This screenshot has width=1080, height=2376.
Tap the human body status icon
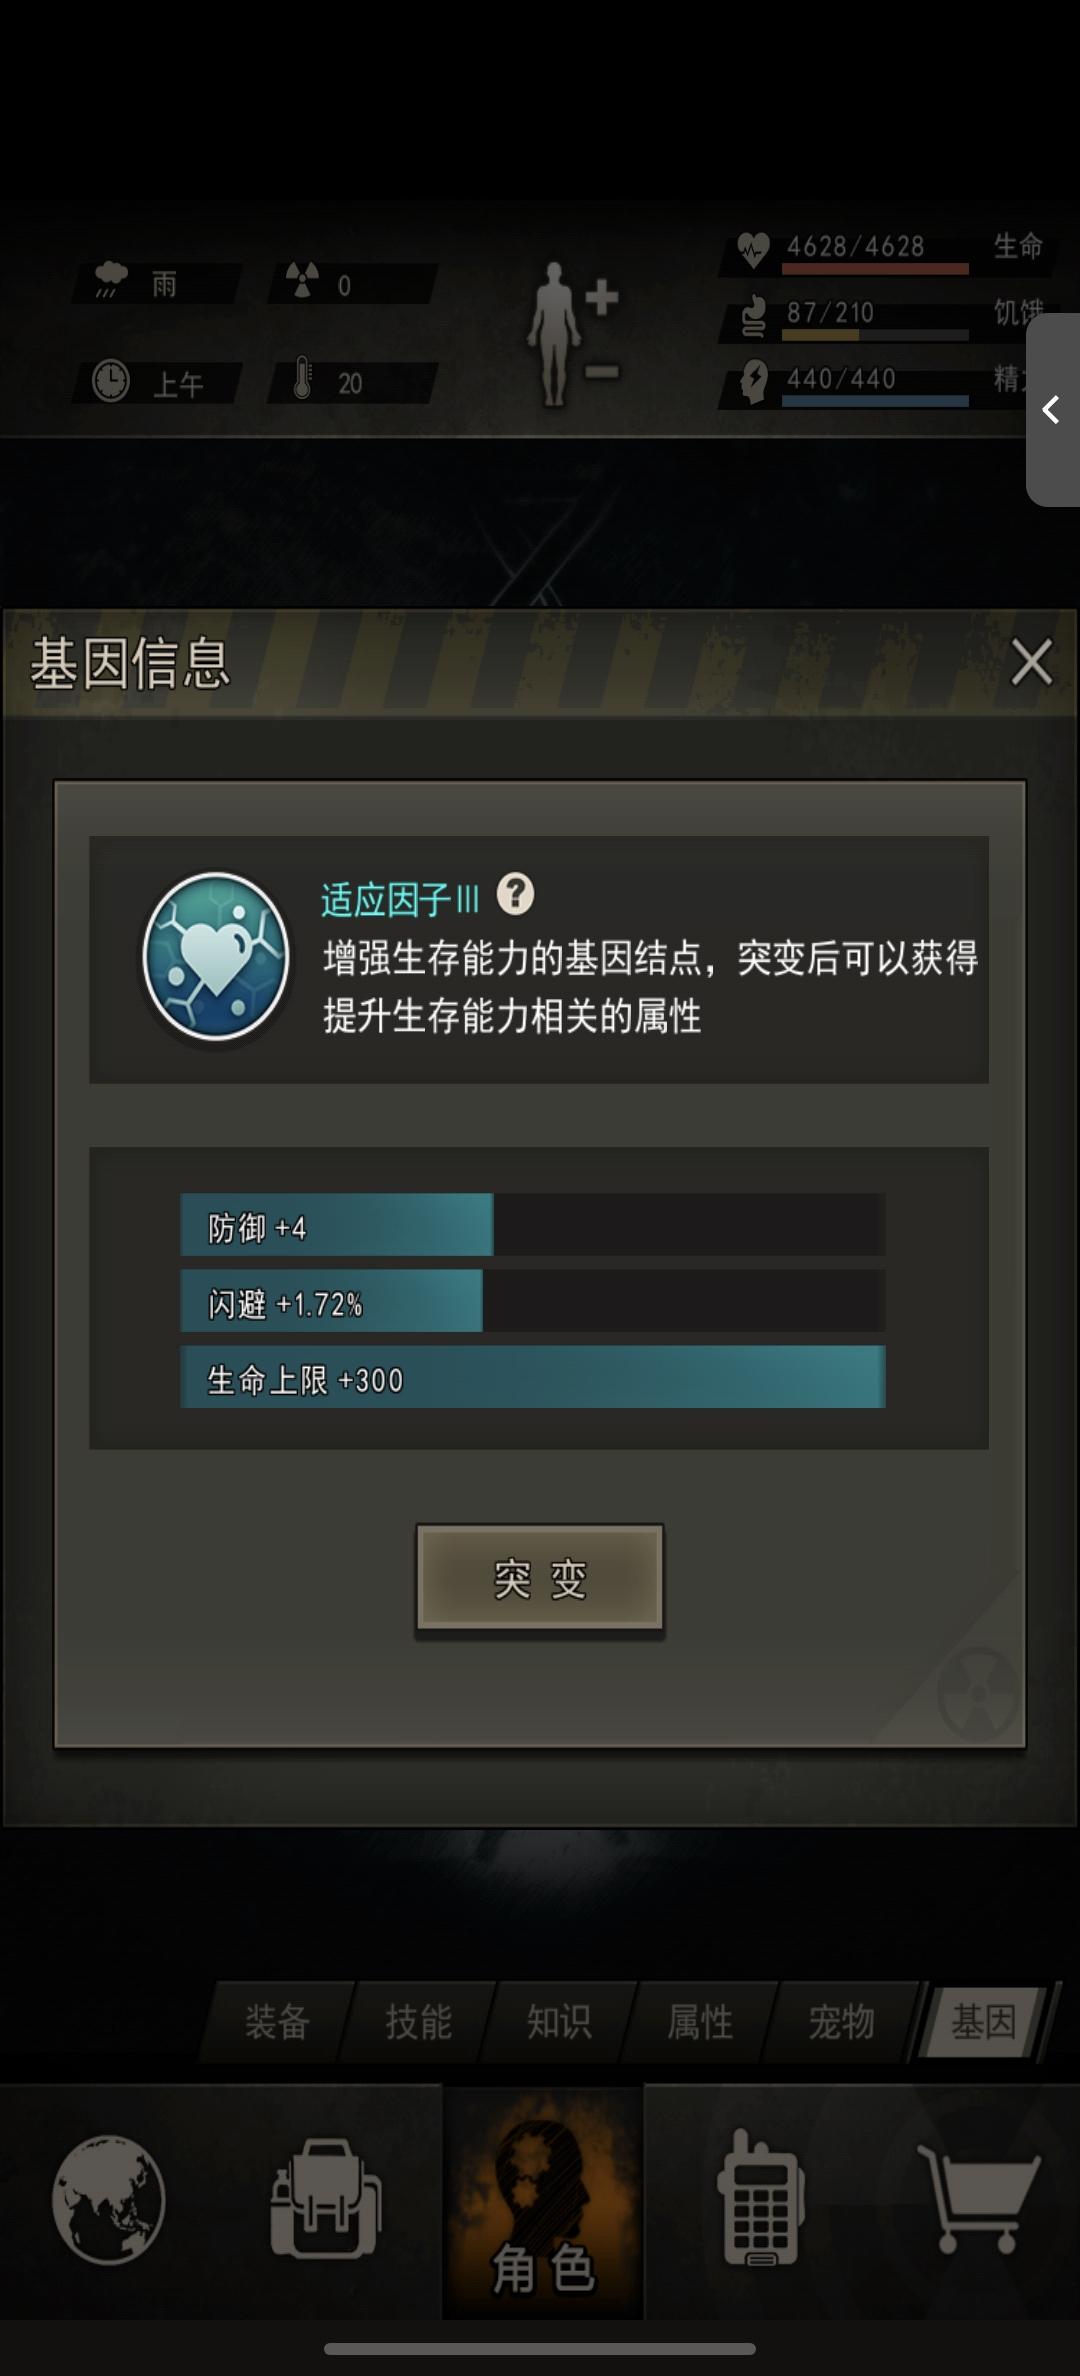(x=573, y=333)
